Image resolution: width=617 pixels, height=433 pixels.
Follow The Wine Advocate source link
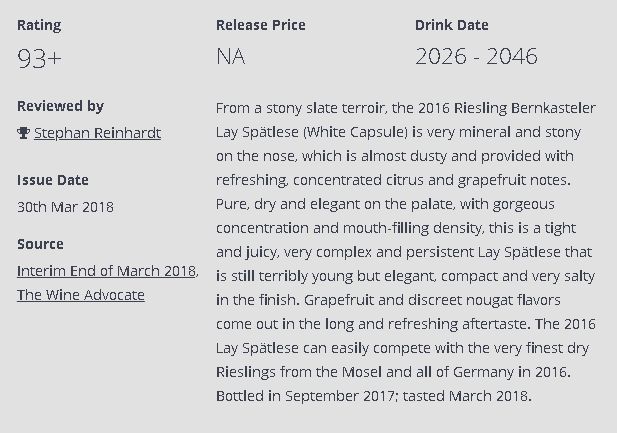(x=80, y=294)
